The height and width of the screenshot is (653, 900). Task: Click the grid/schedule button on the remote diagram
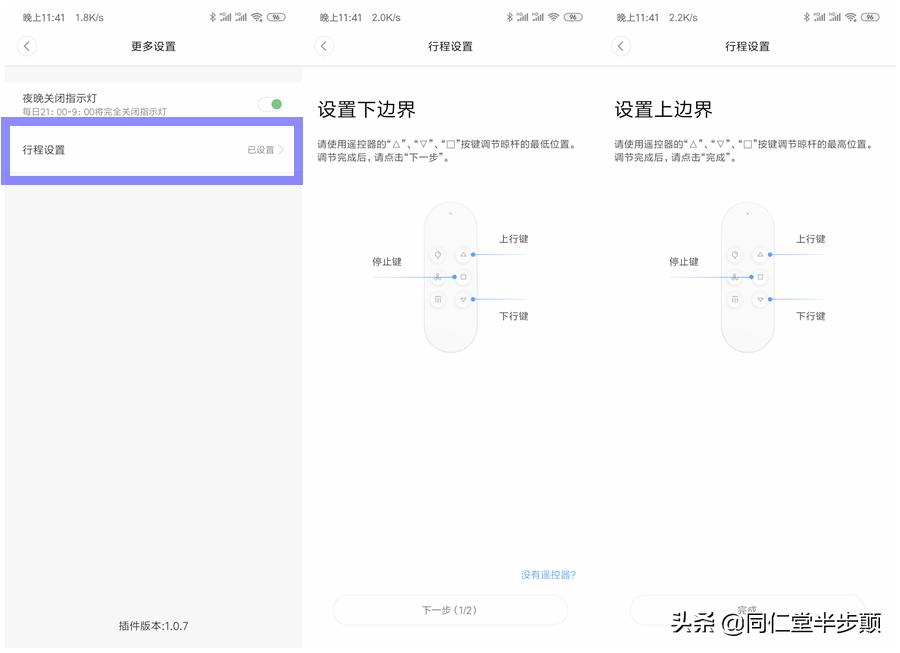click(x=438, y=299)
